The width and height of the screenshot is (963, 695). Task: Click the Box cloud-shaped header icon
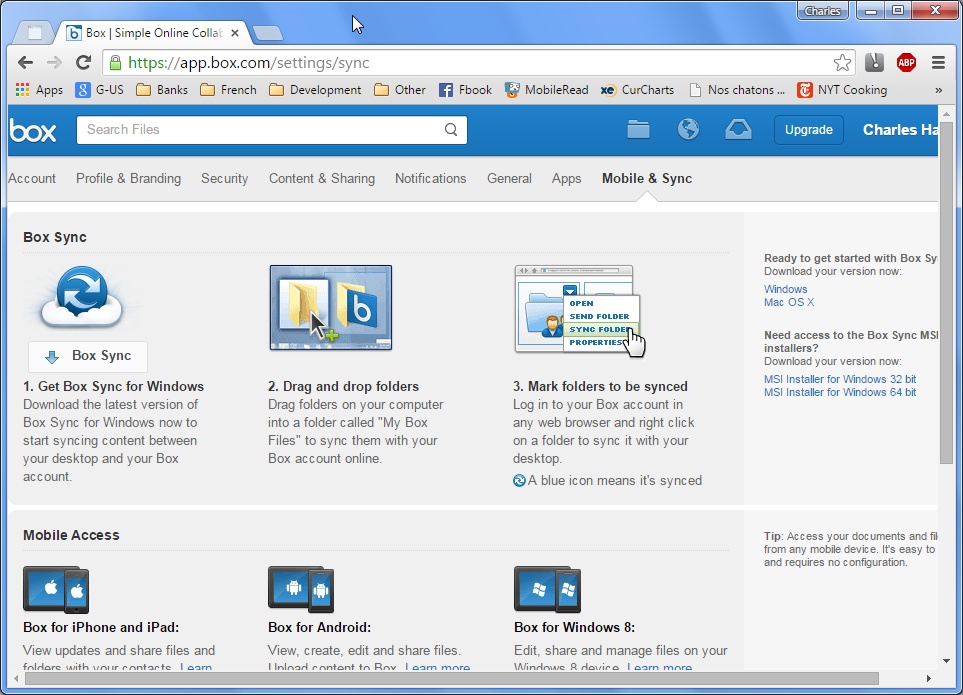click(x=738, y=130)
